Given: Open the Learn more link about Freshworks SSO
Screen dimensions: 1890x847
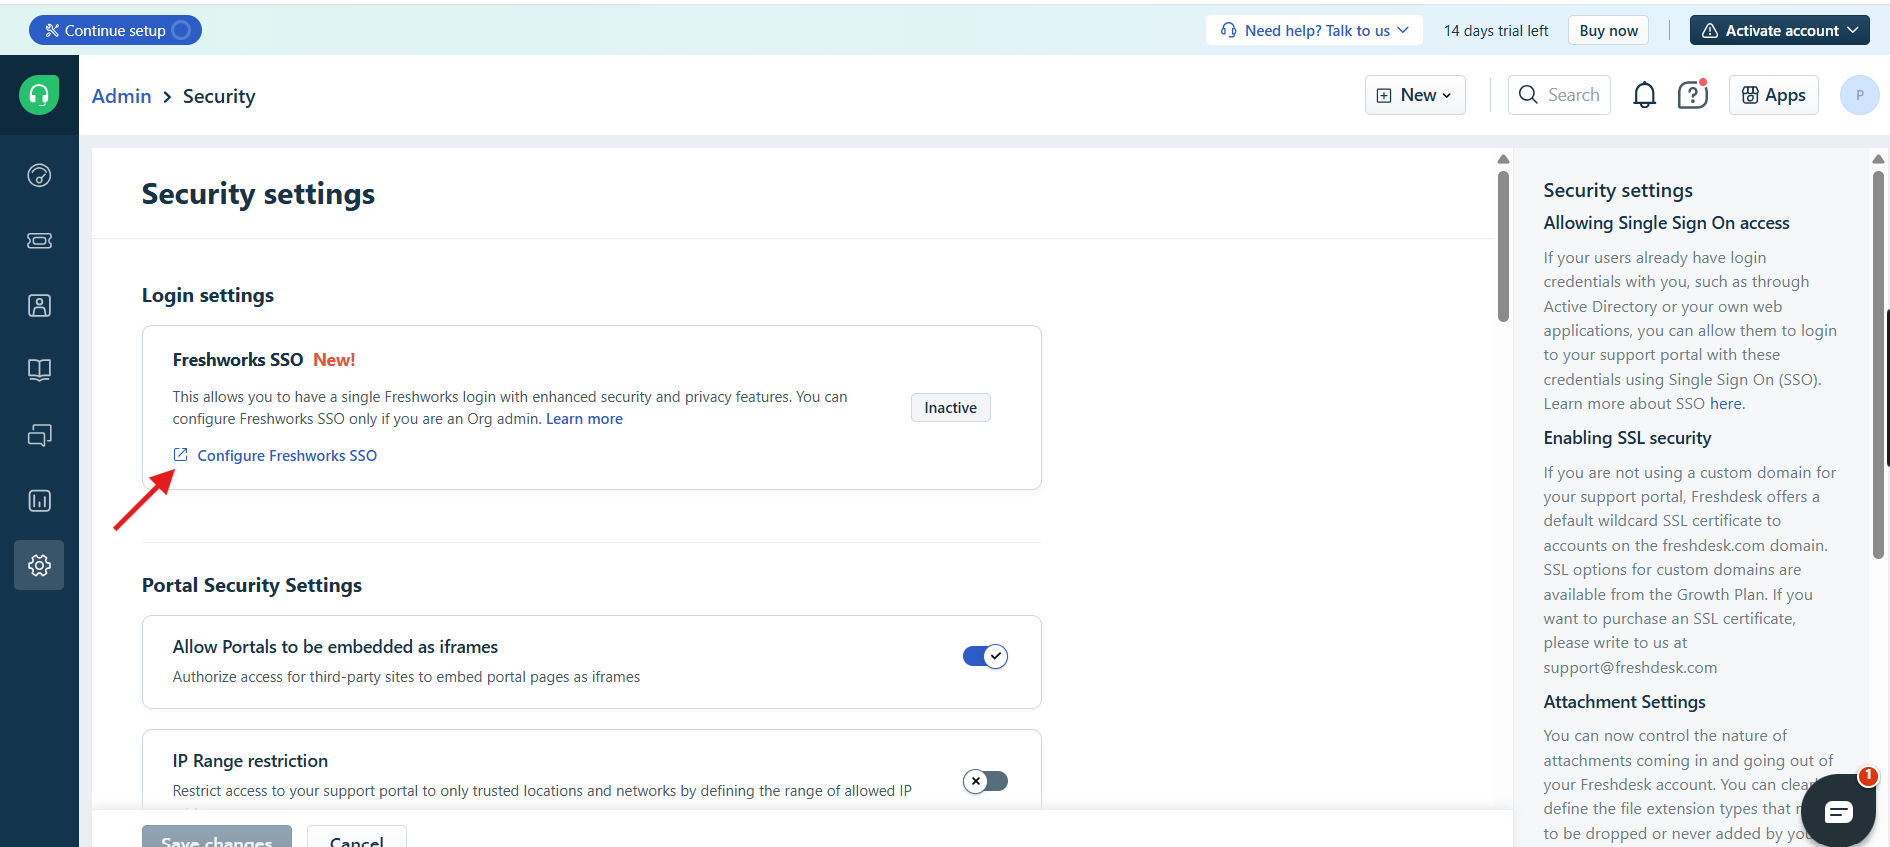Looking at the screenshot, I should pos(584,419).
